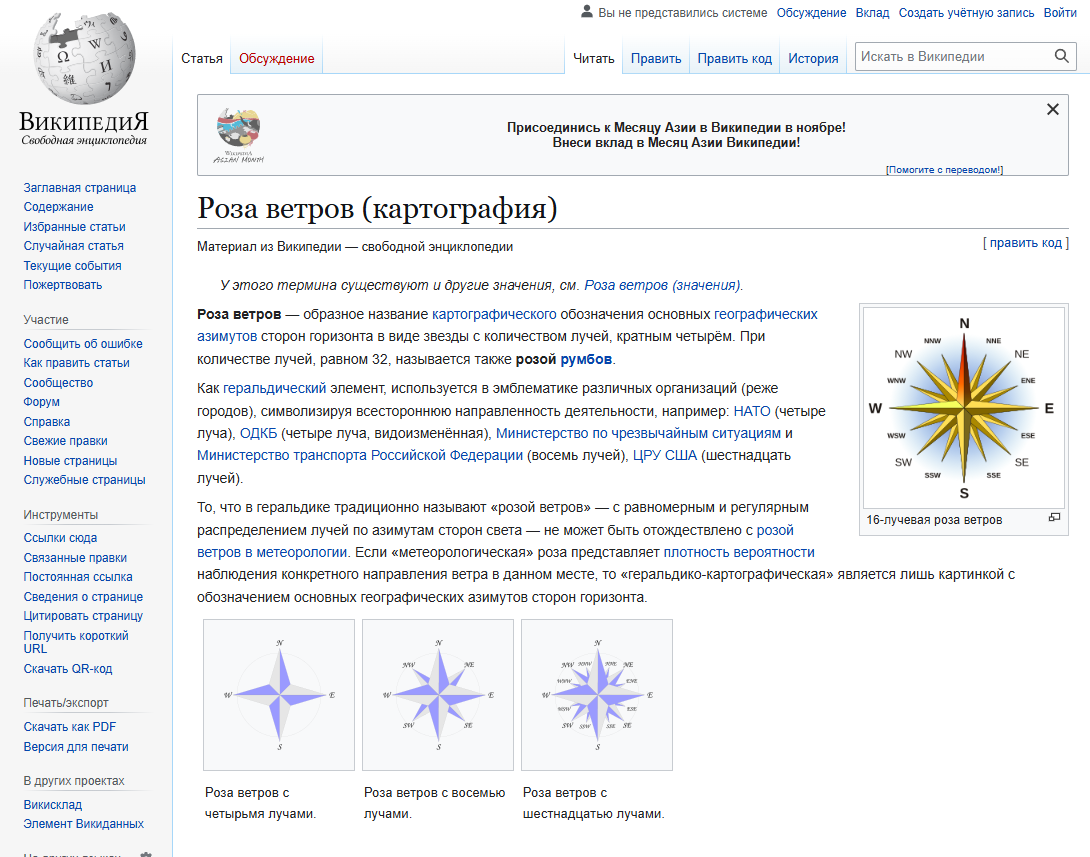
Task: Open Текущие события in sidebar
Action: pyautogui.click(x=72, y=266)
